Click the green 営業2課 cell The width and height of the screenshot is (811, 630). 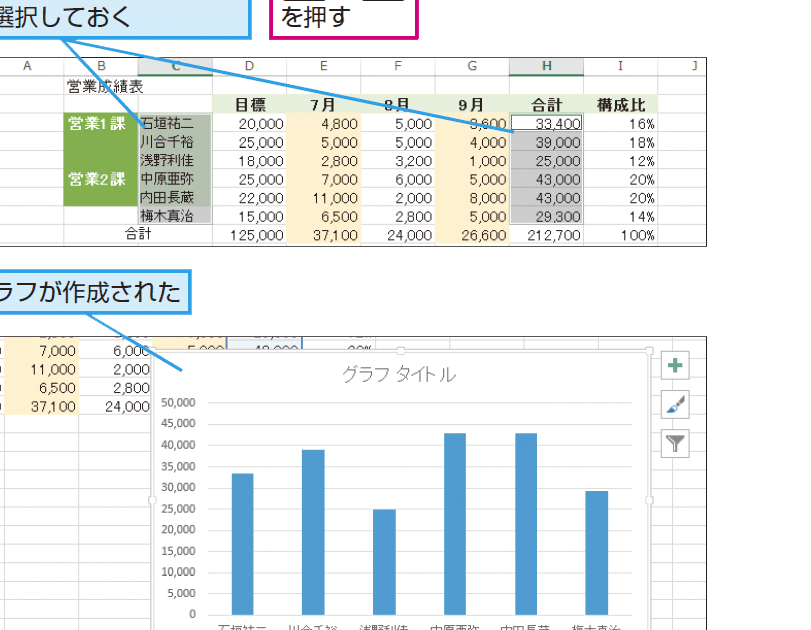point(100,180)
